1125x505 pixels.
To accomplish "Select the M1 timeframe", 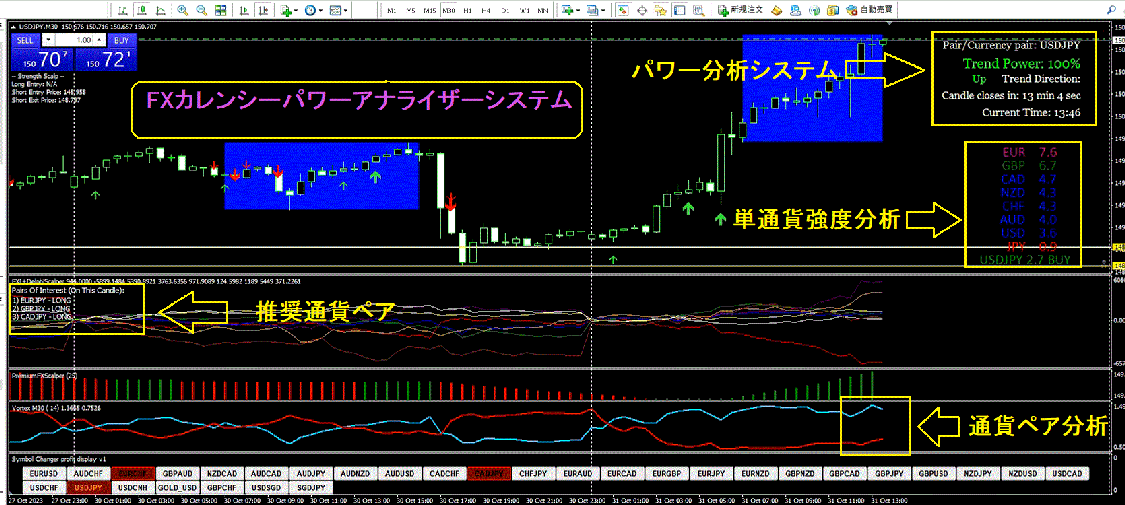I will (x=392, y=11).
